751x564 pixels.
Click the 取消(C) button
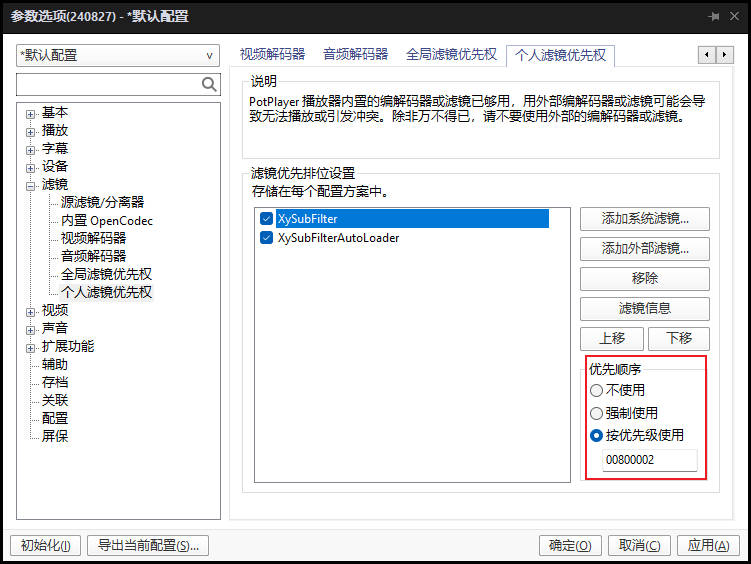click(x=639, y=545)
